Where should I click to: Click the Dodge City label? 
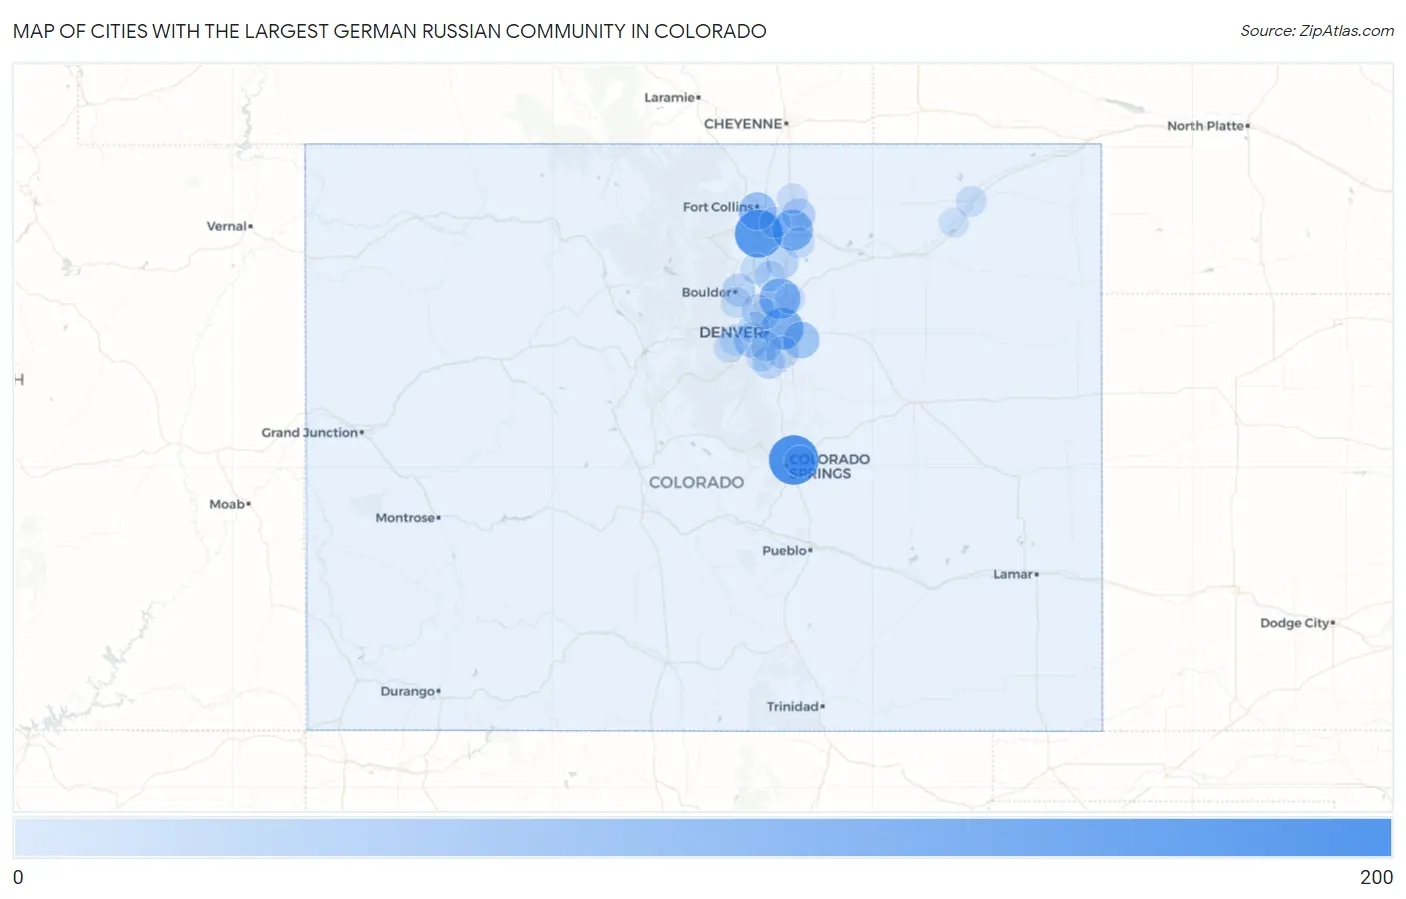(x=1297, y=623)
